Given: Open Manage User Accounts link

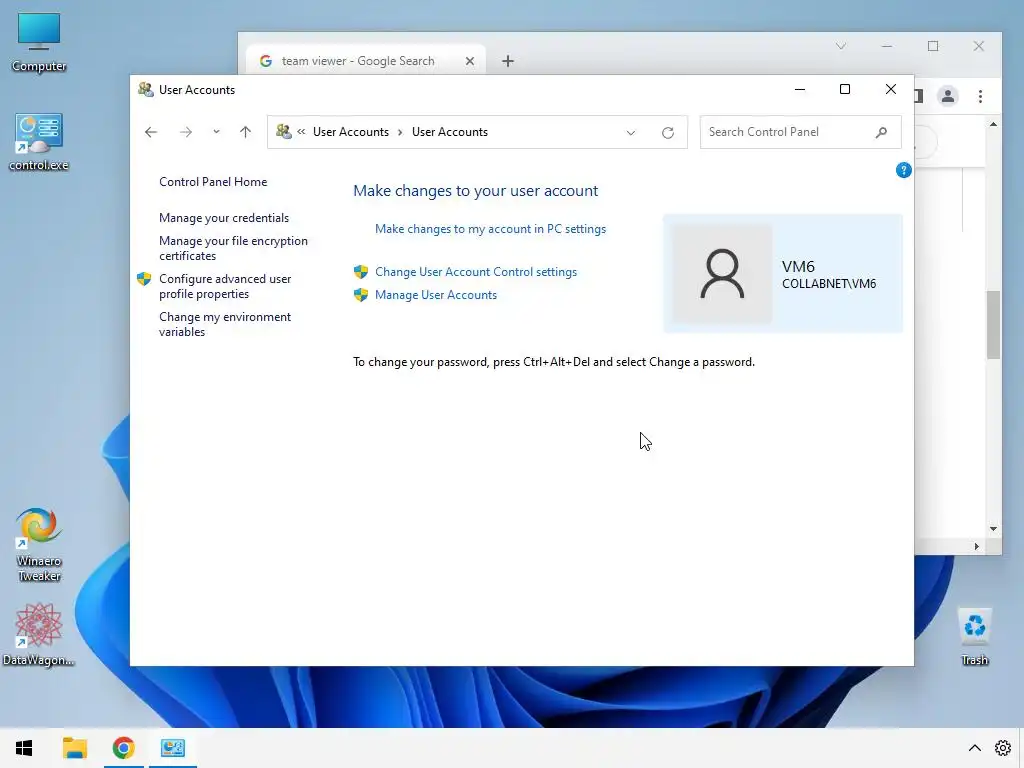Looking at the screenshot, I should coord(436,295).
